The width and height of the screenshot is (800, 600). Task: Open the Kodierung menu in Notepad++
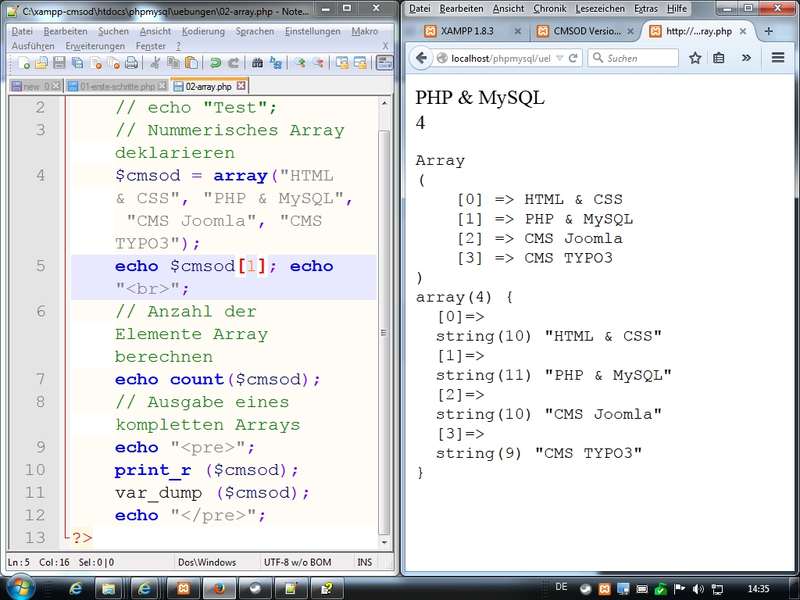pos(203,31)
